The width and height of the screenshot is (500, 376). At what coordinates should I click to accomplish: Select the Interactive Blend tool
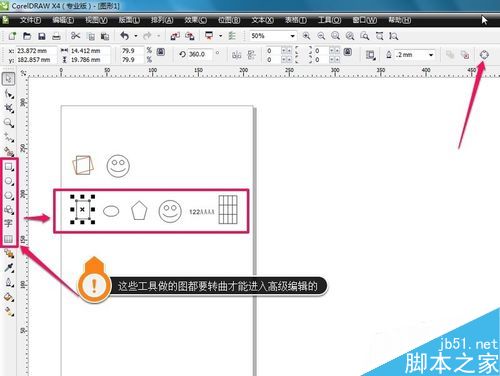[x=9, y=254]
